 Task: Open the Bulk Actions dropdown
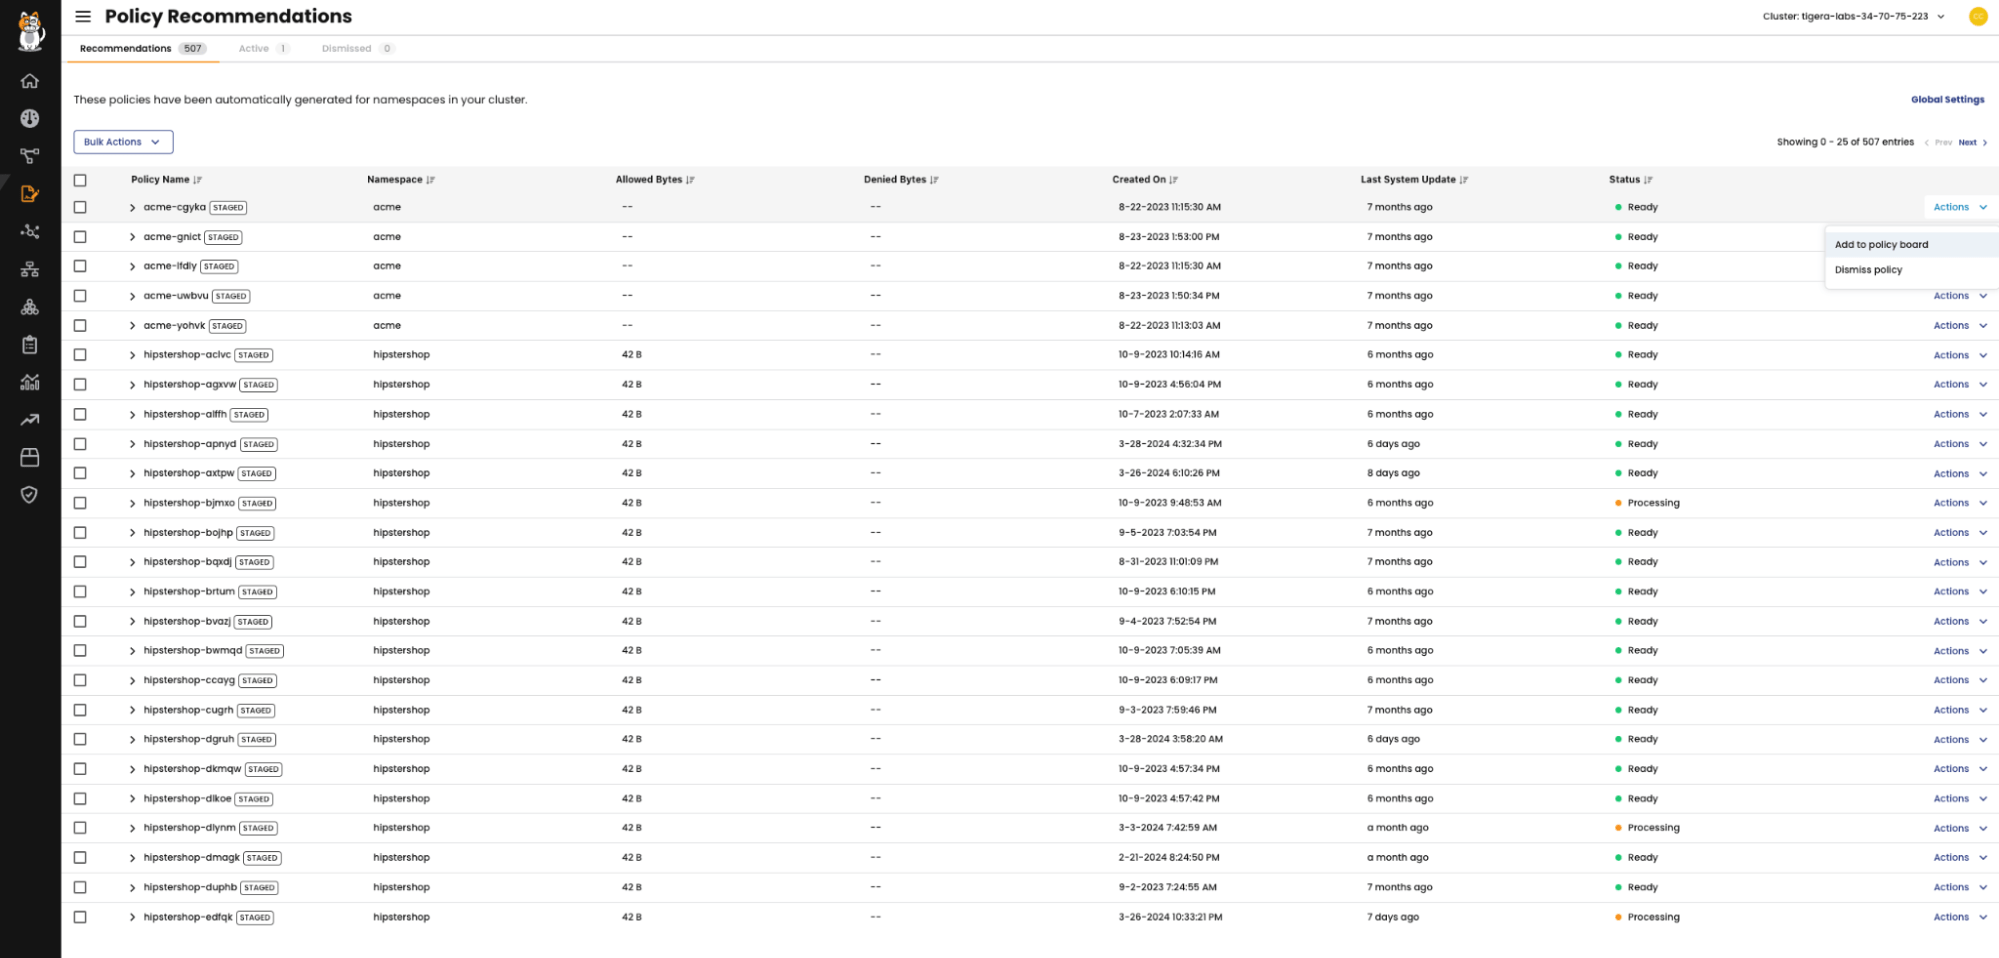click(x=123, y=142)
